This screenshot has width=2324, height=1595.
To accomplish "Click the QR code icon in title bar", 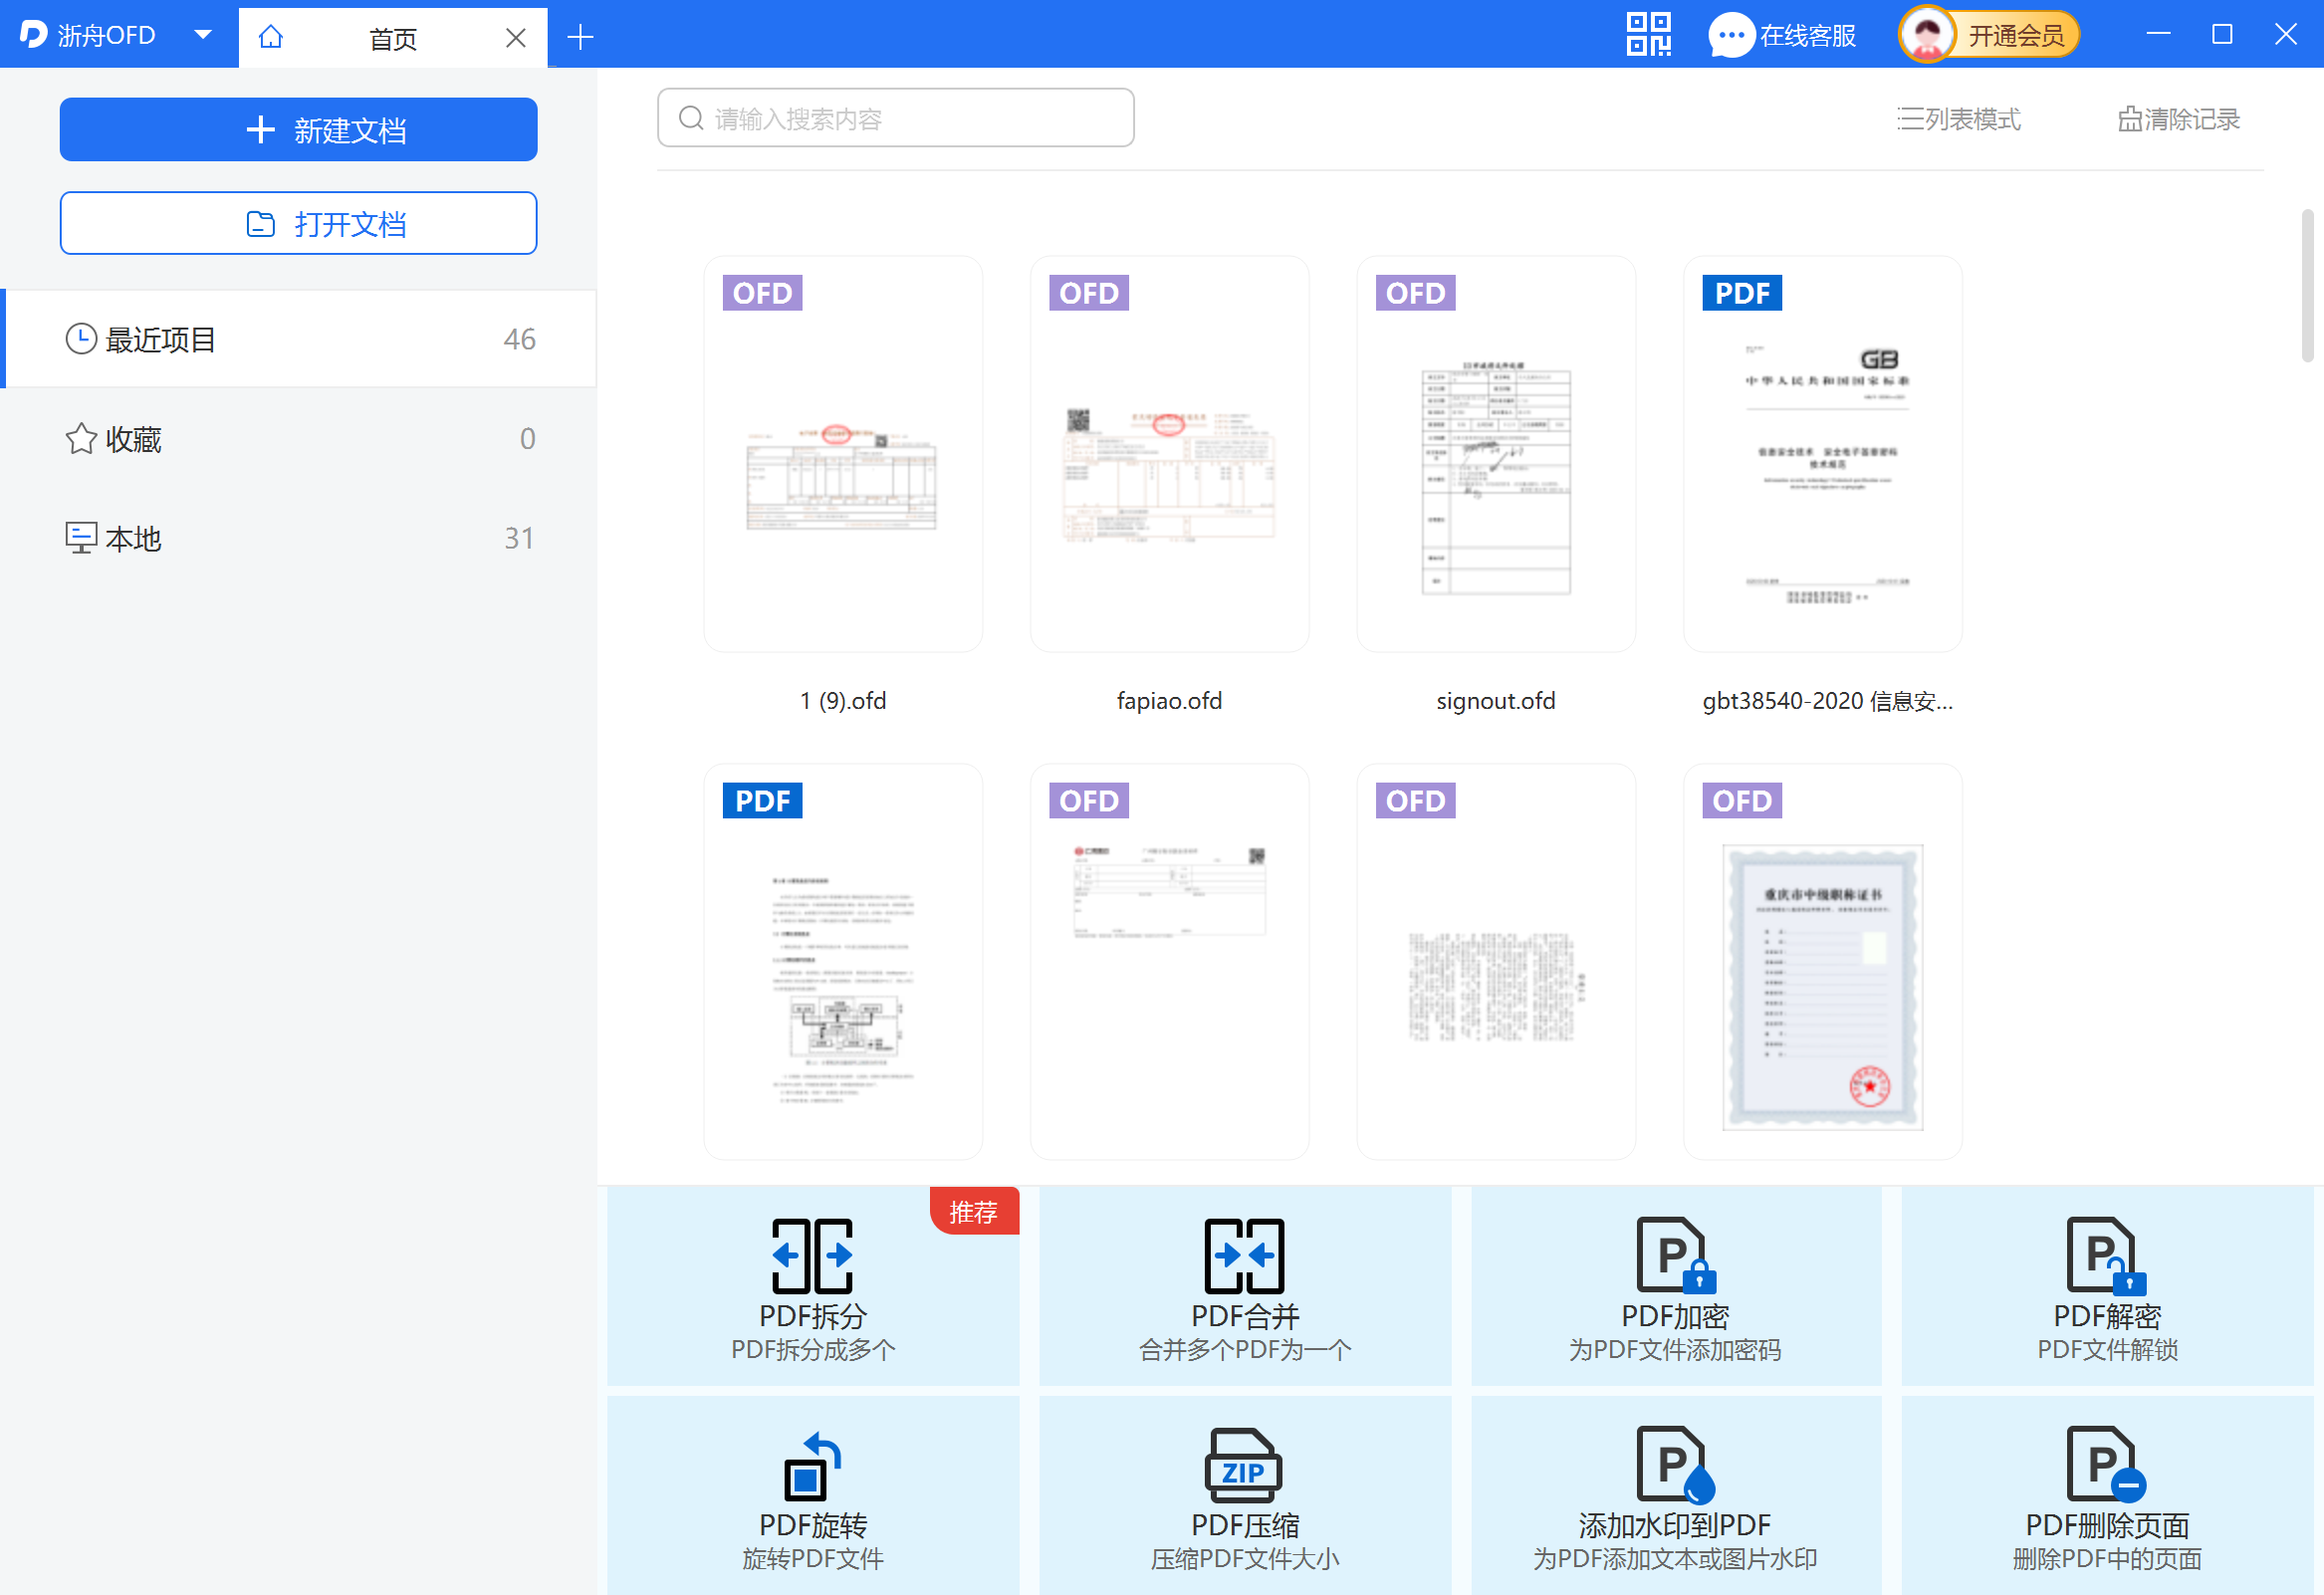I will click(1648, 35).
